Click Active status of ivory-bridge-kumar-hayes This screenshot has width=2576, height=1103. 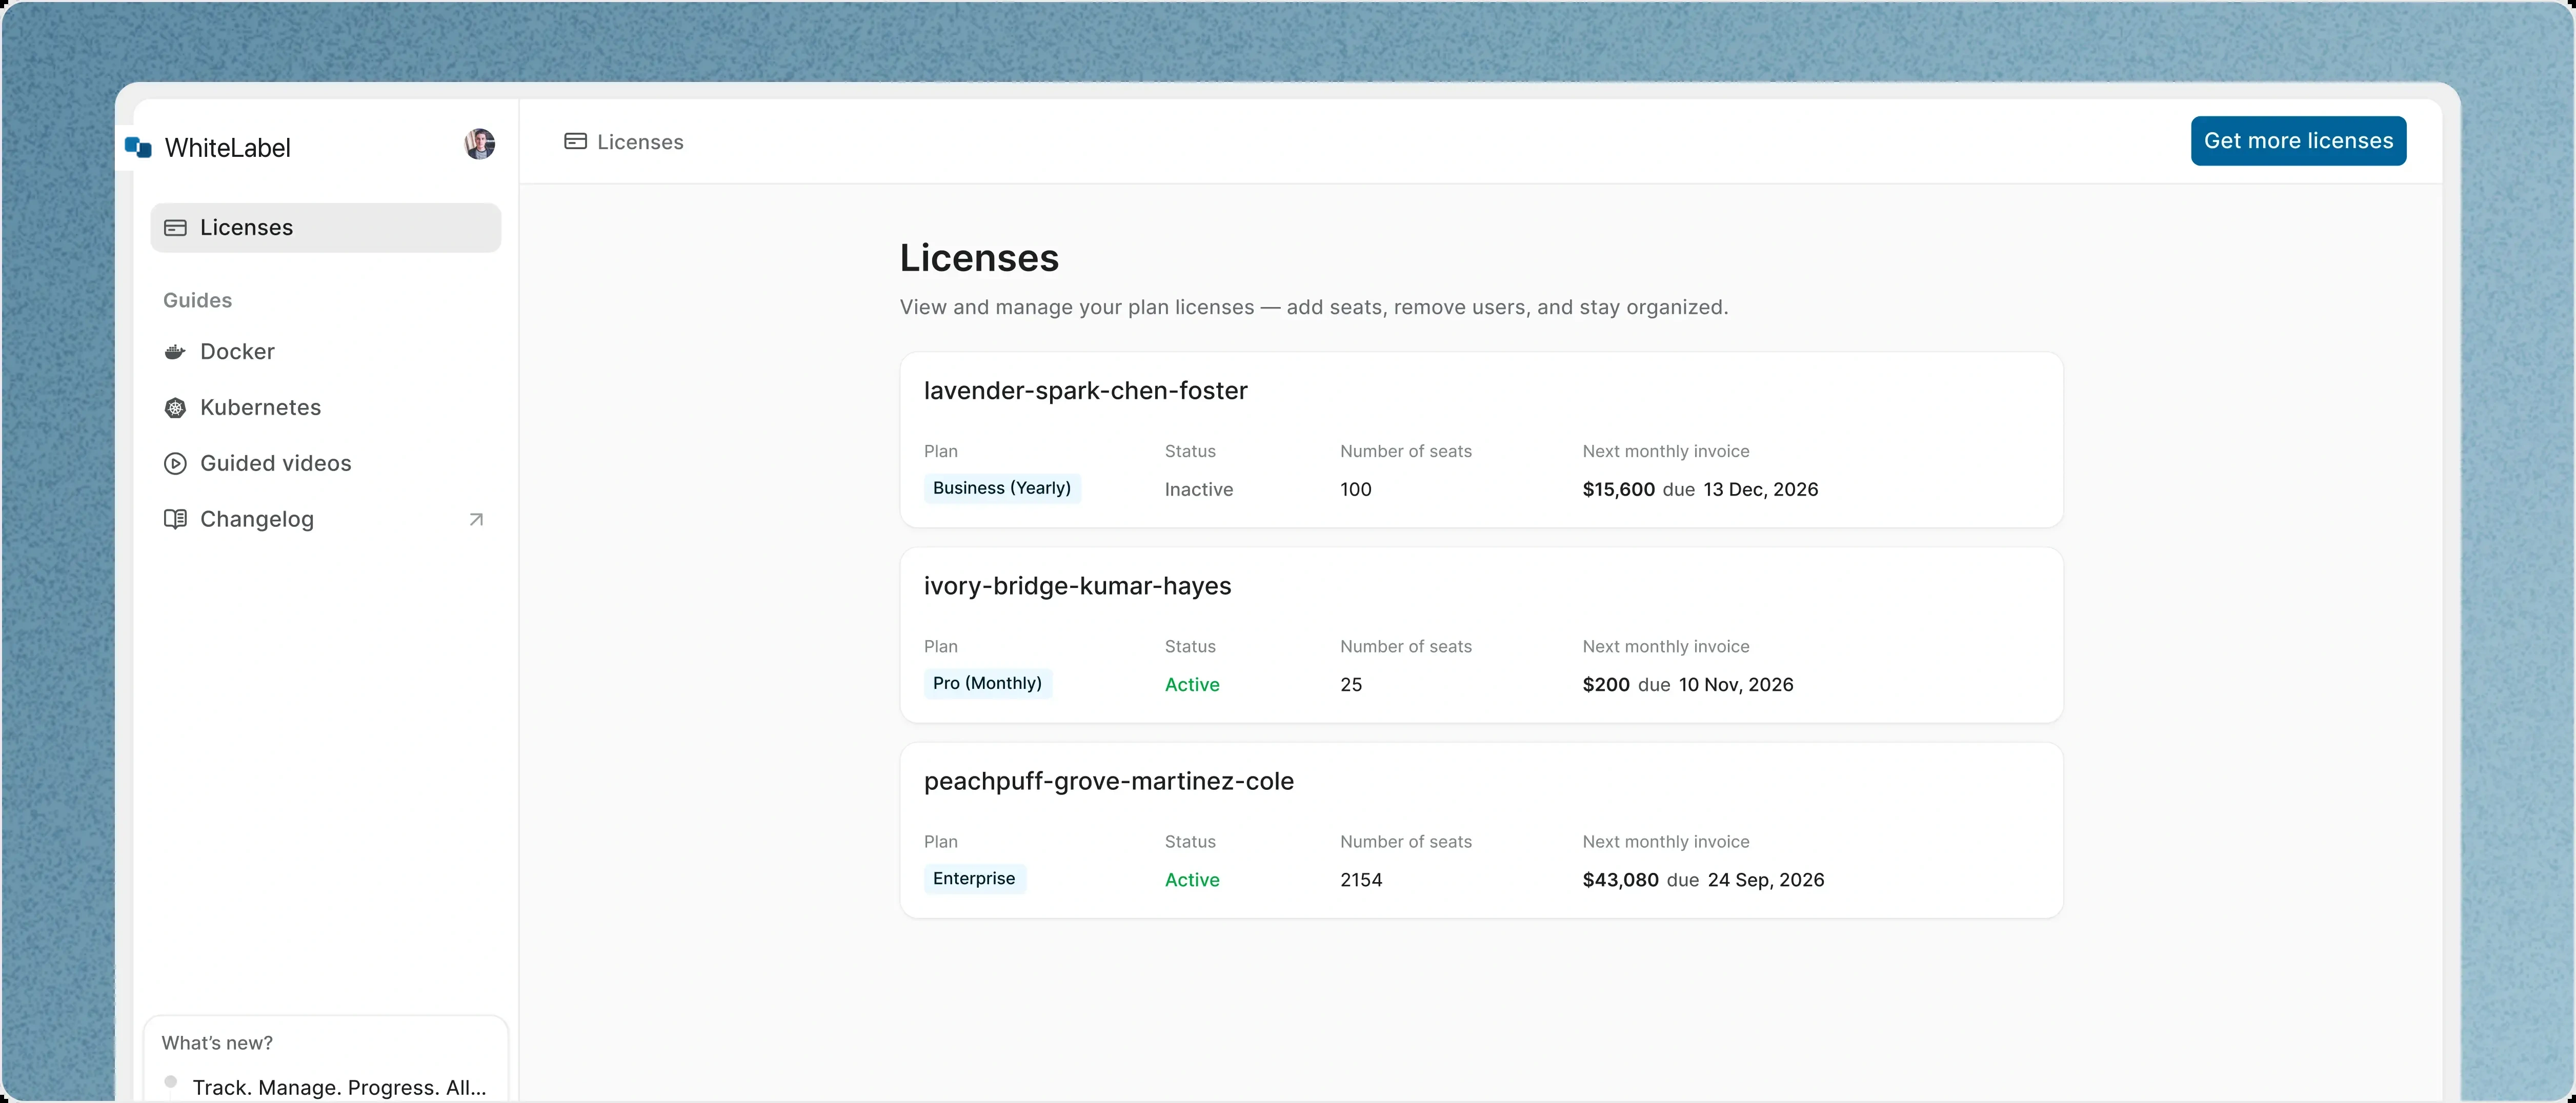pyautogui.click(x=1192, y=685)
